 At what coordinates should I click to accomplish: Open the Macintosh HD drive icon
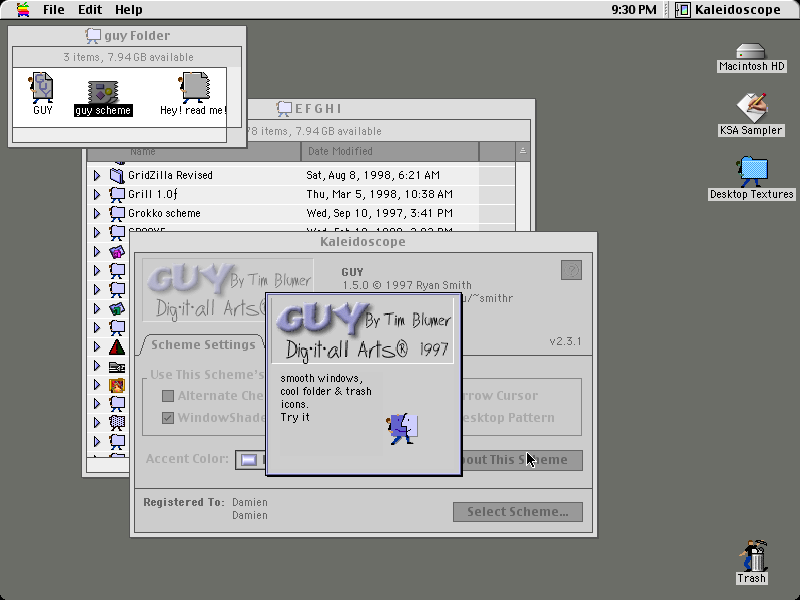point(751,51)
